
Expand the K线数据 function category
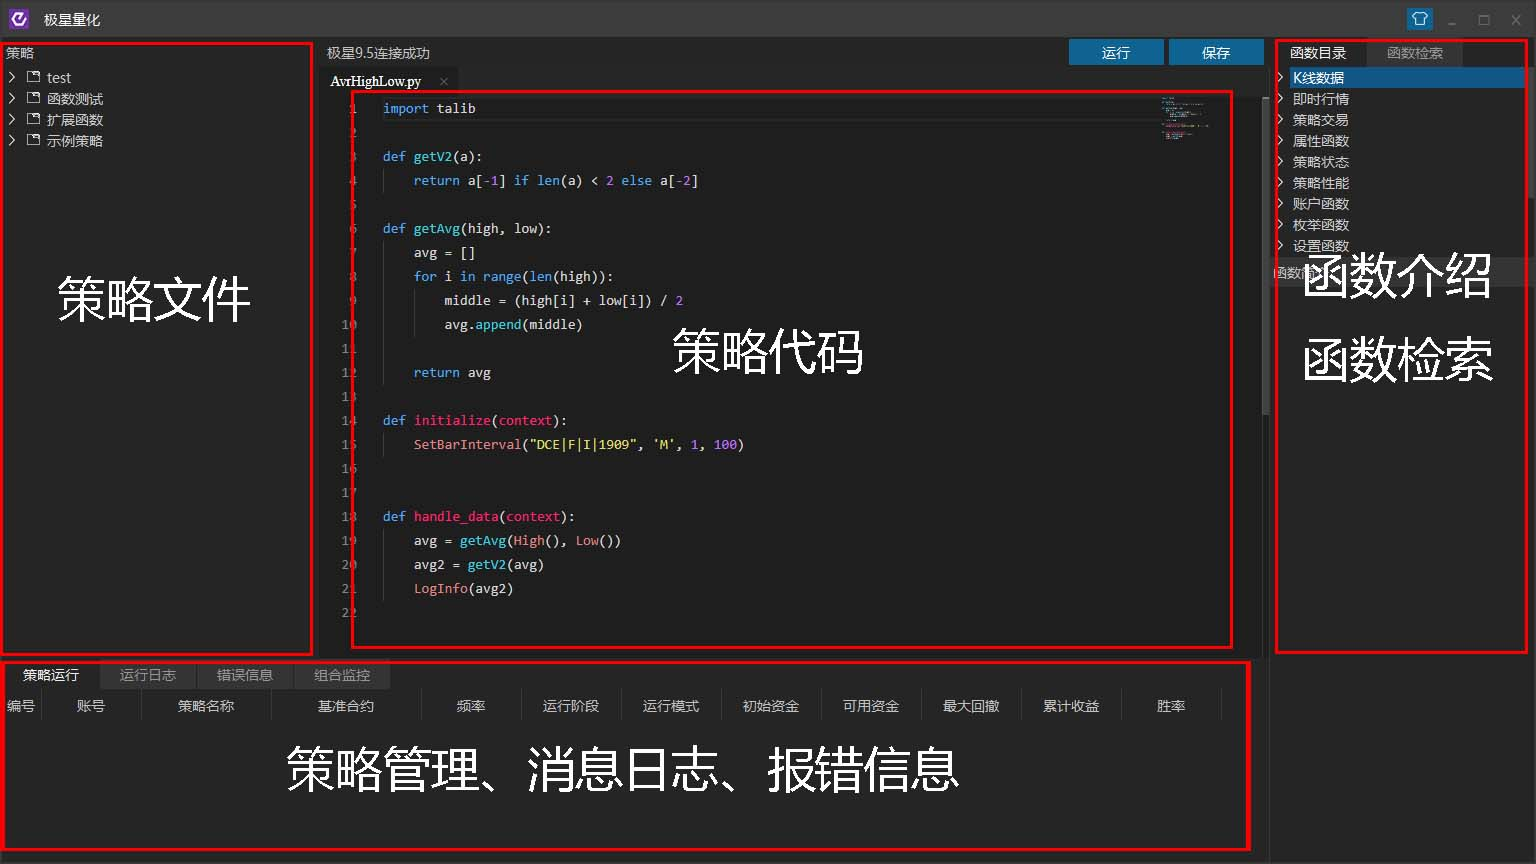coord(1281,77)
